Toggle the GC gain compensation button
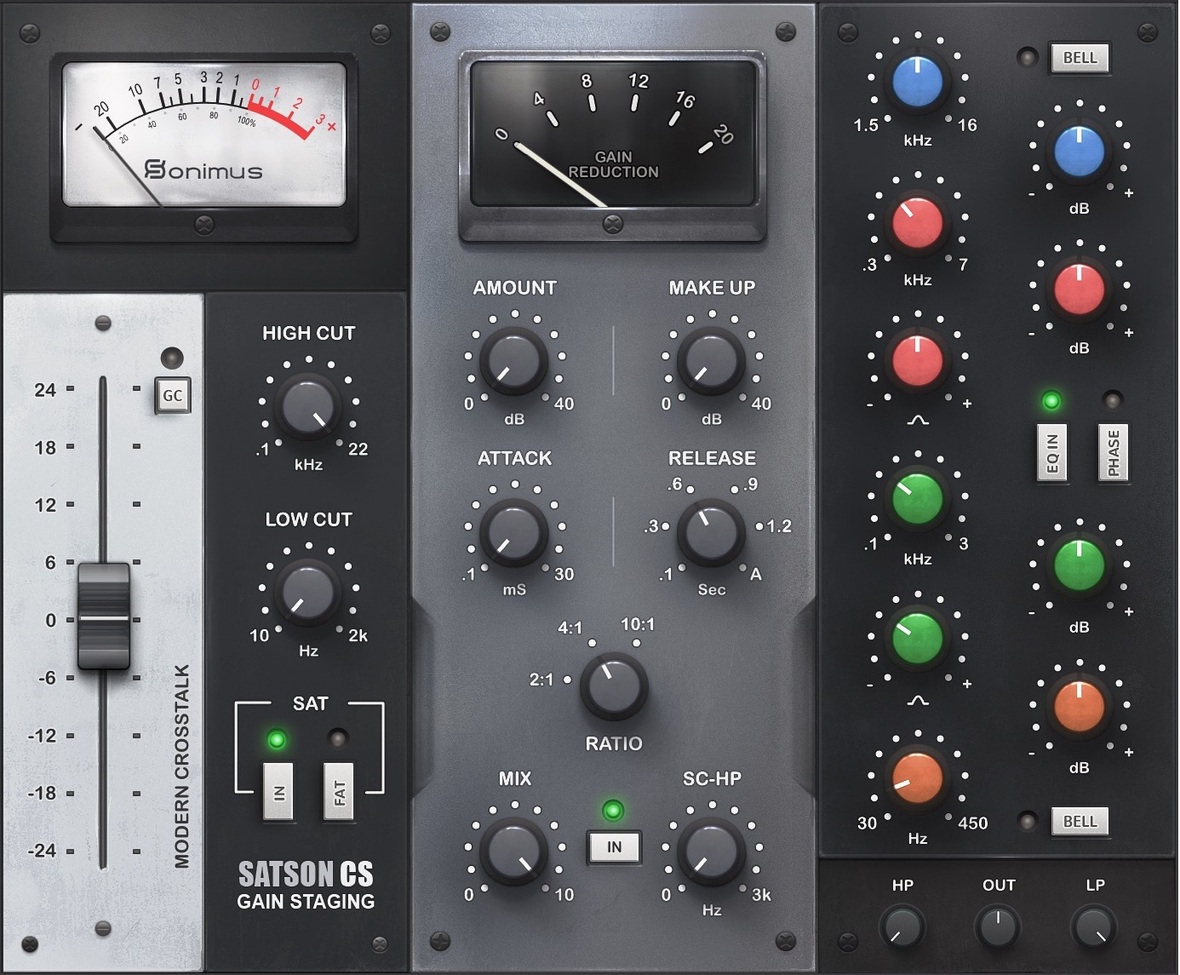 [x=172, y=396]
